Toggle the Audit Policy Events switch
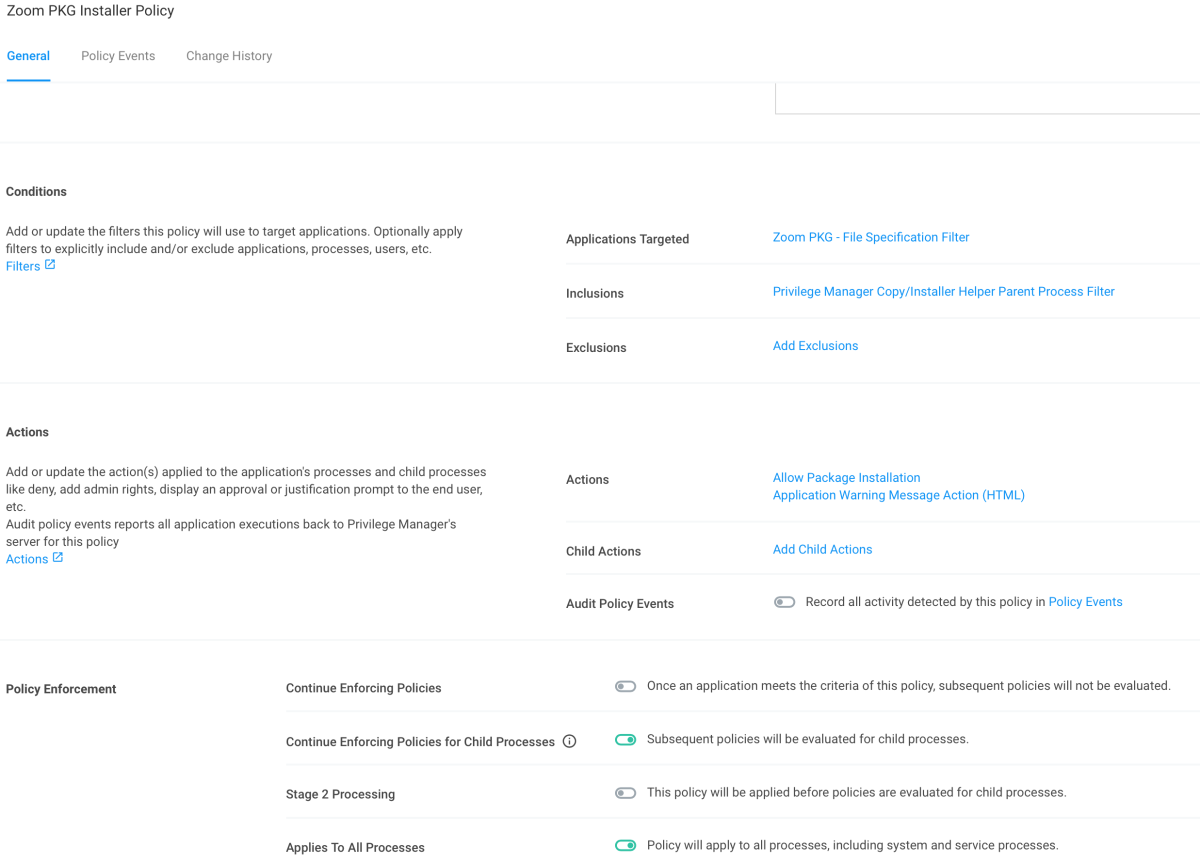 coord(784,602)
